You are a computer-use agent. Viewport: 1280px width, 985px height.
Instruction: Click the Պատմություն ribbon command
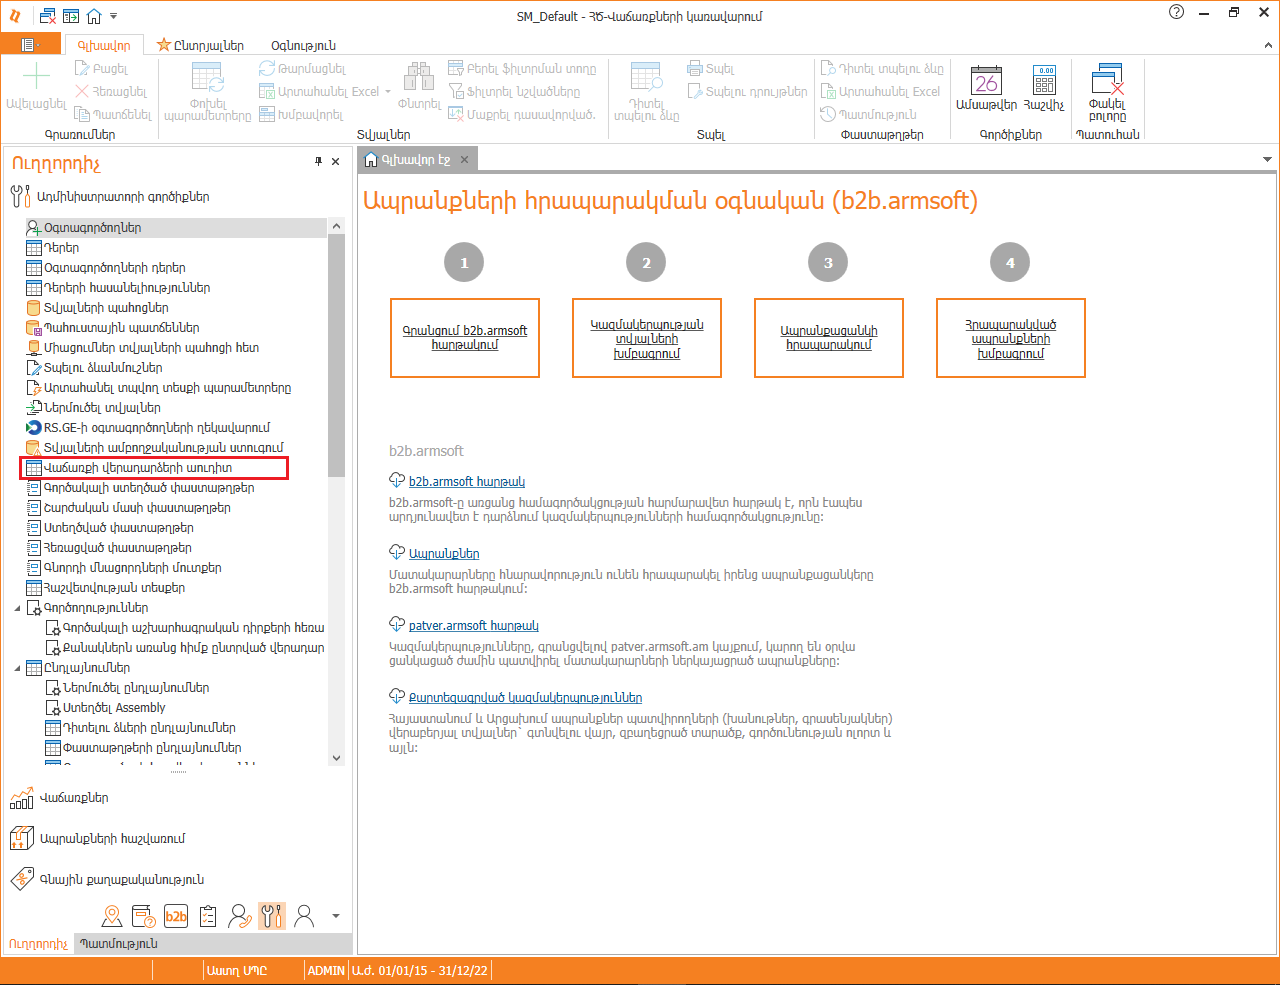point(868,114)
